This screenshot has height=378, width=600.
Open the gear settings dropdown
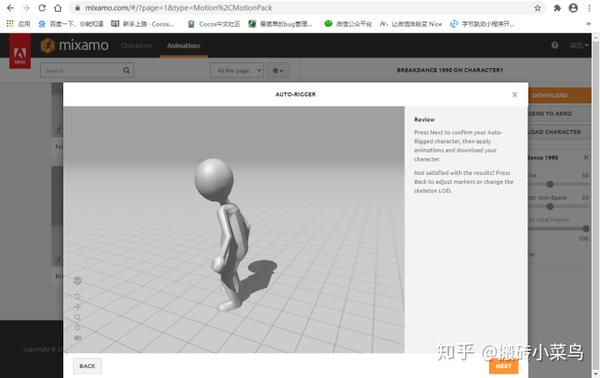(278, 70)
